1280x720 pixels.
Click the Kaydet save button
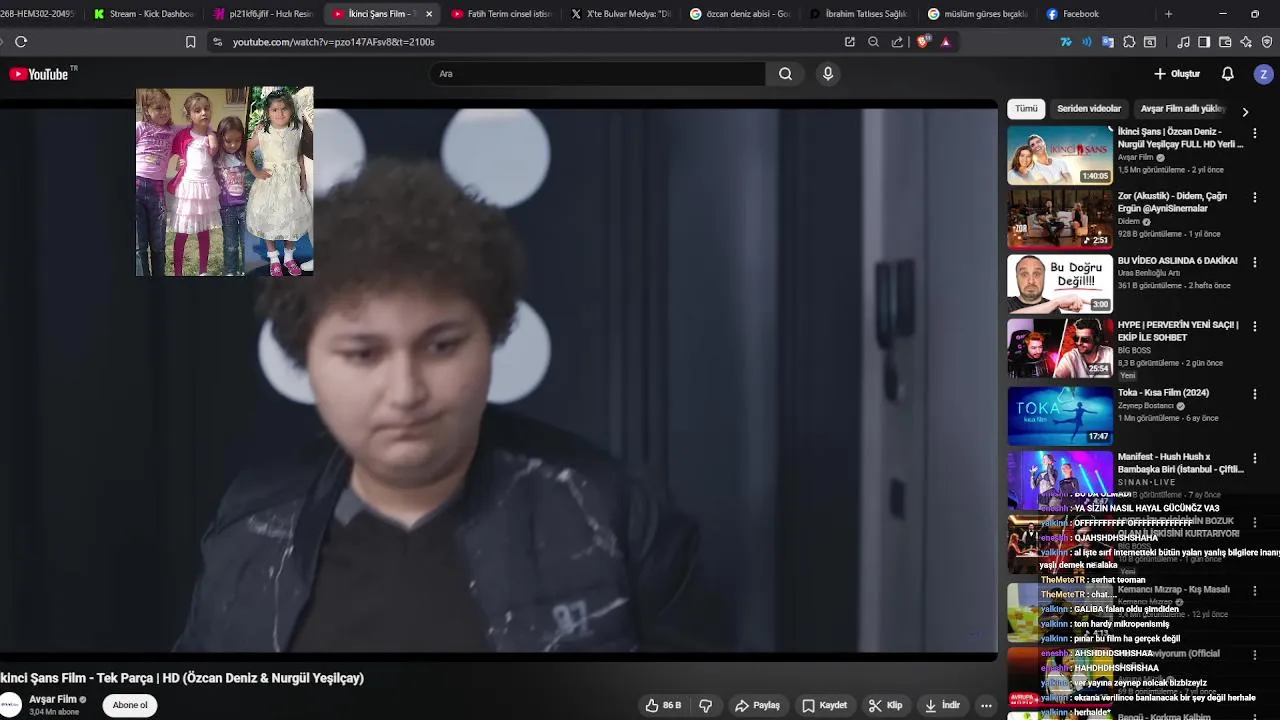[x=825, y=705]
